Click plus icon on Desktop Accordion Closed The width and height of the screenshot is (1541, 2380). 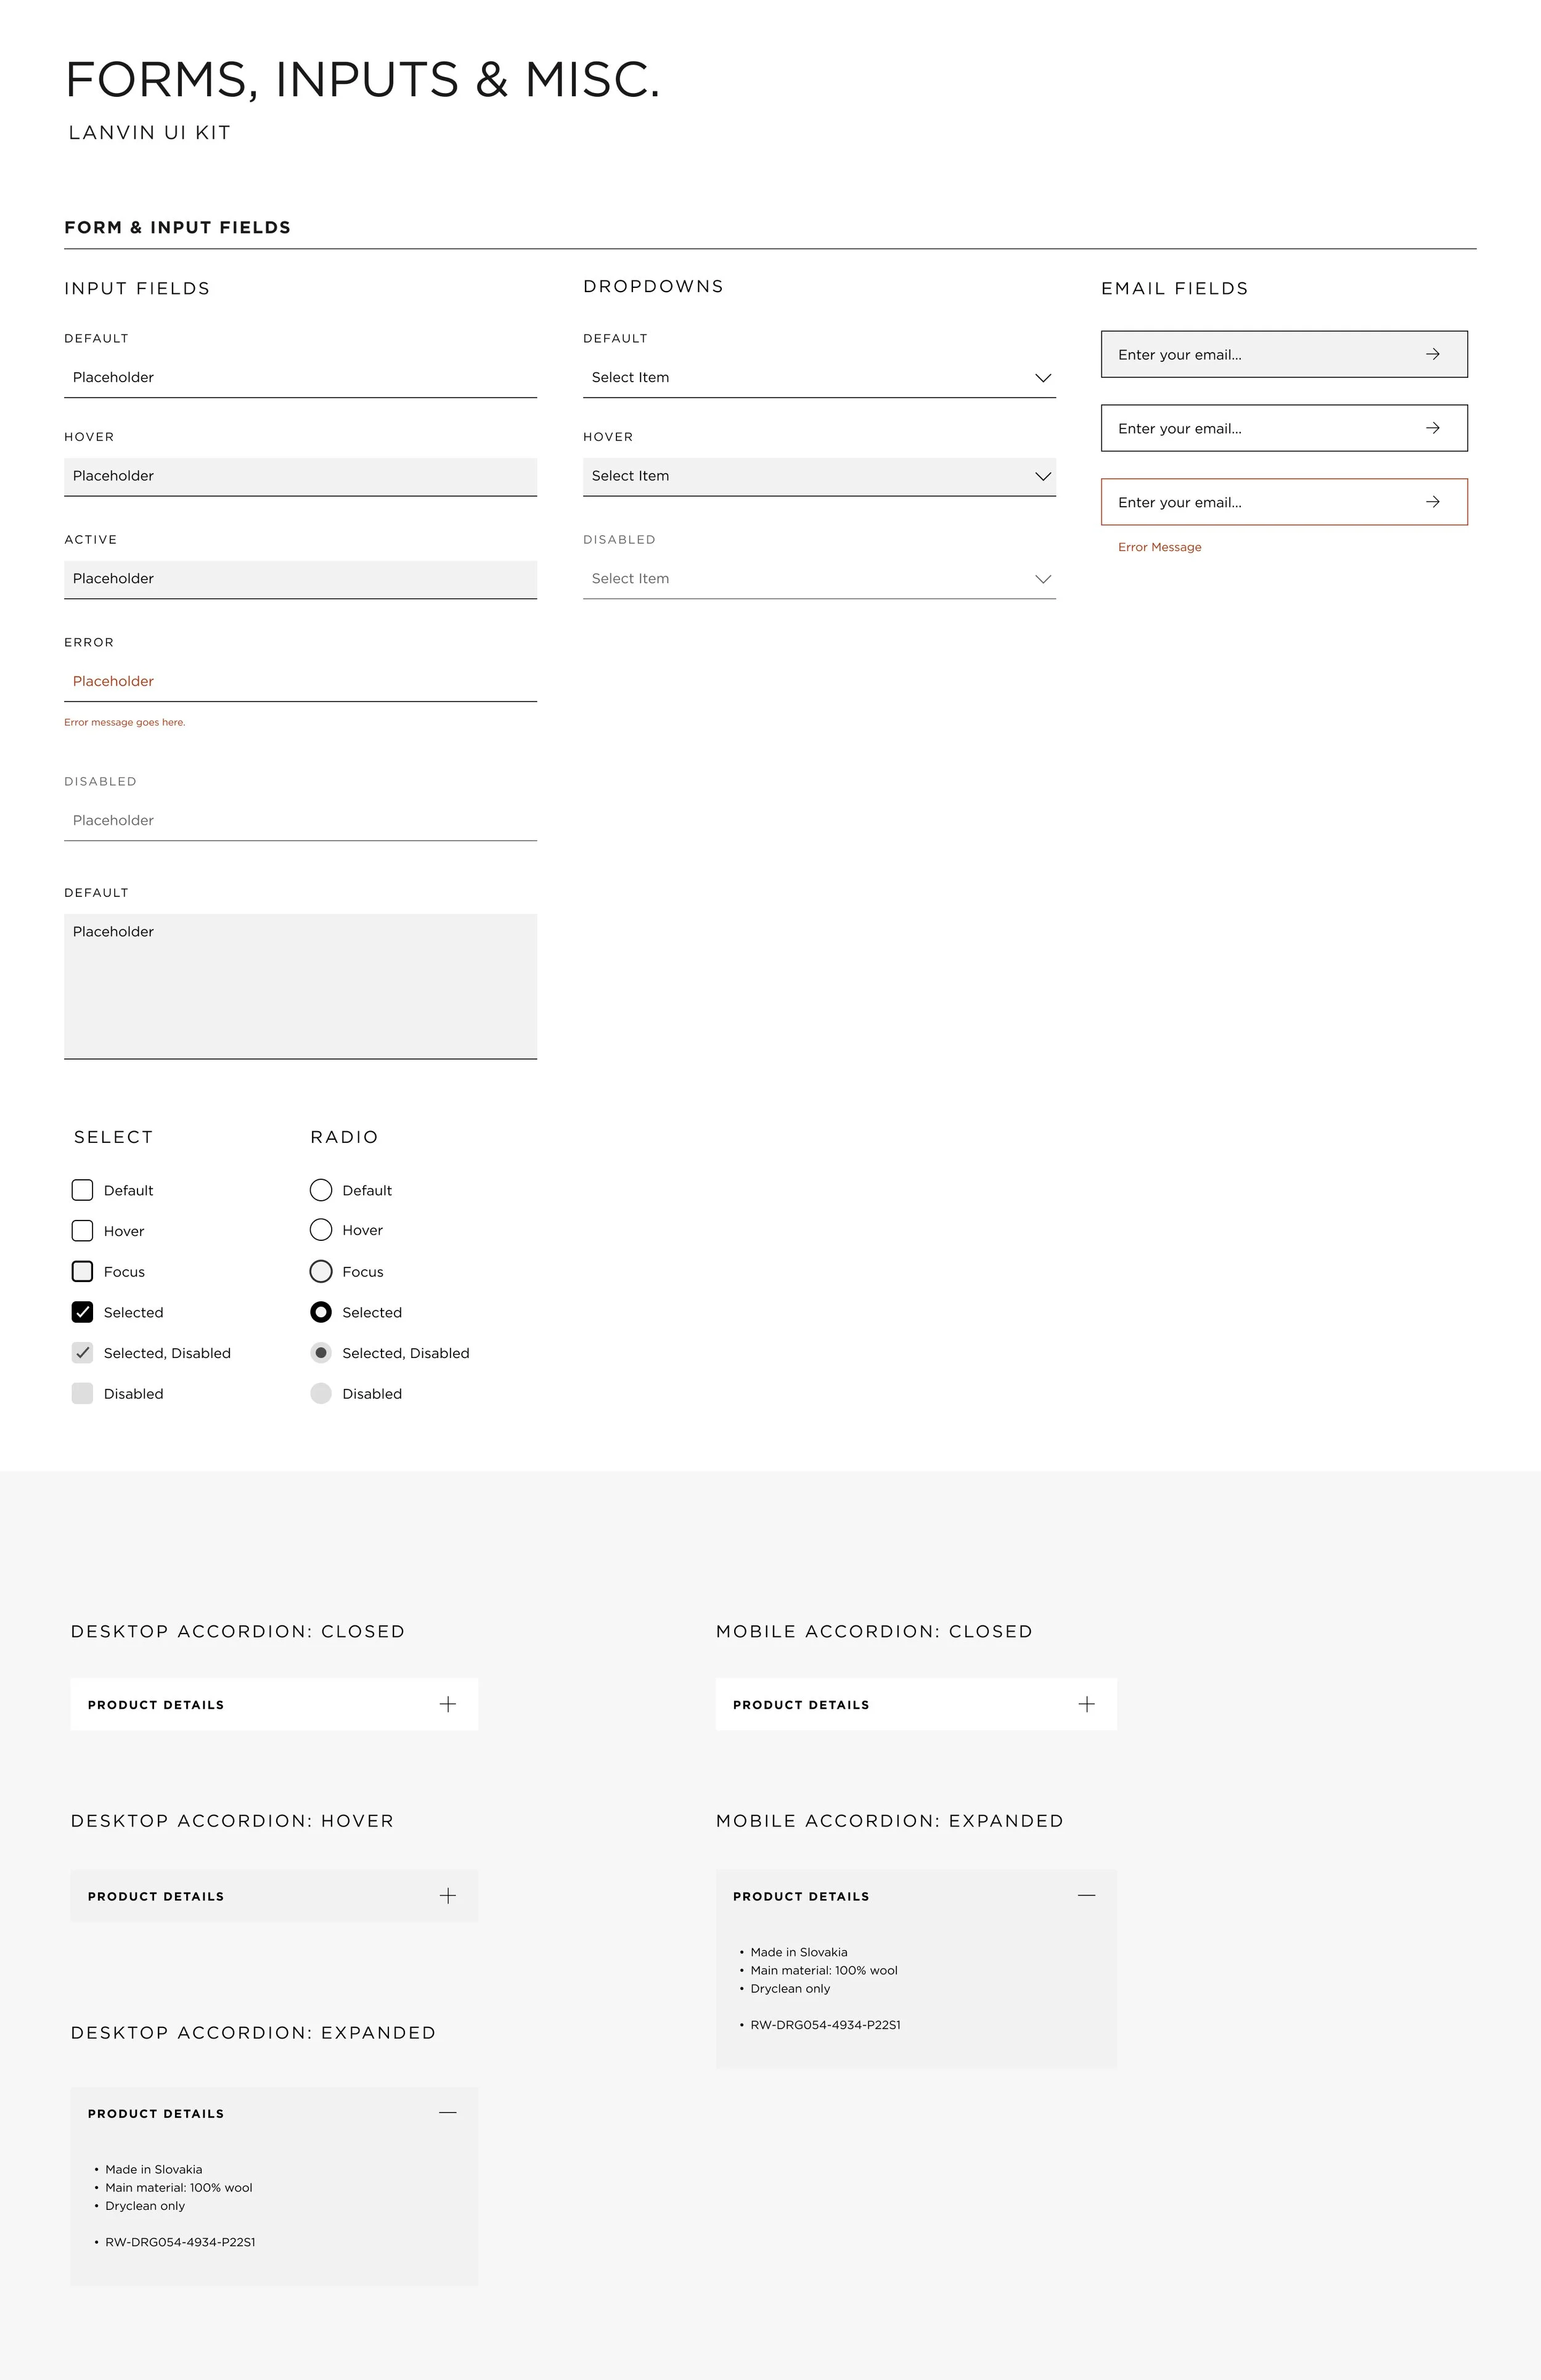(x=448, y=1704)
